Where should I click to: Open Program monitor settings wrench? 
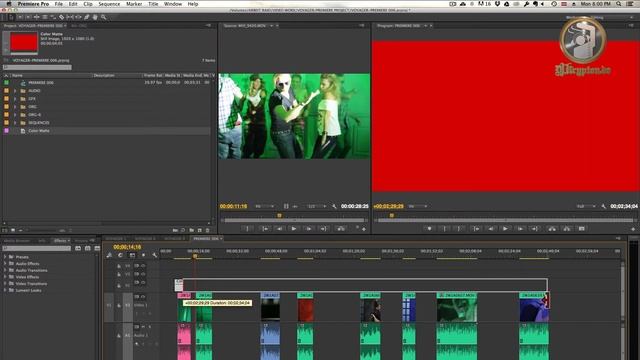(604, 207)
